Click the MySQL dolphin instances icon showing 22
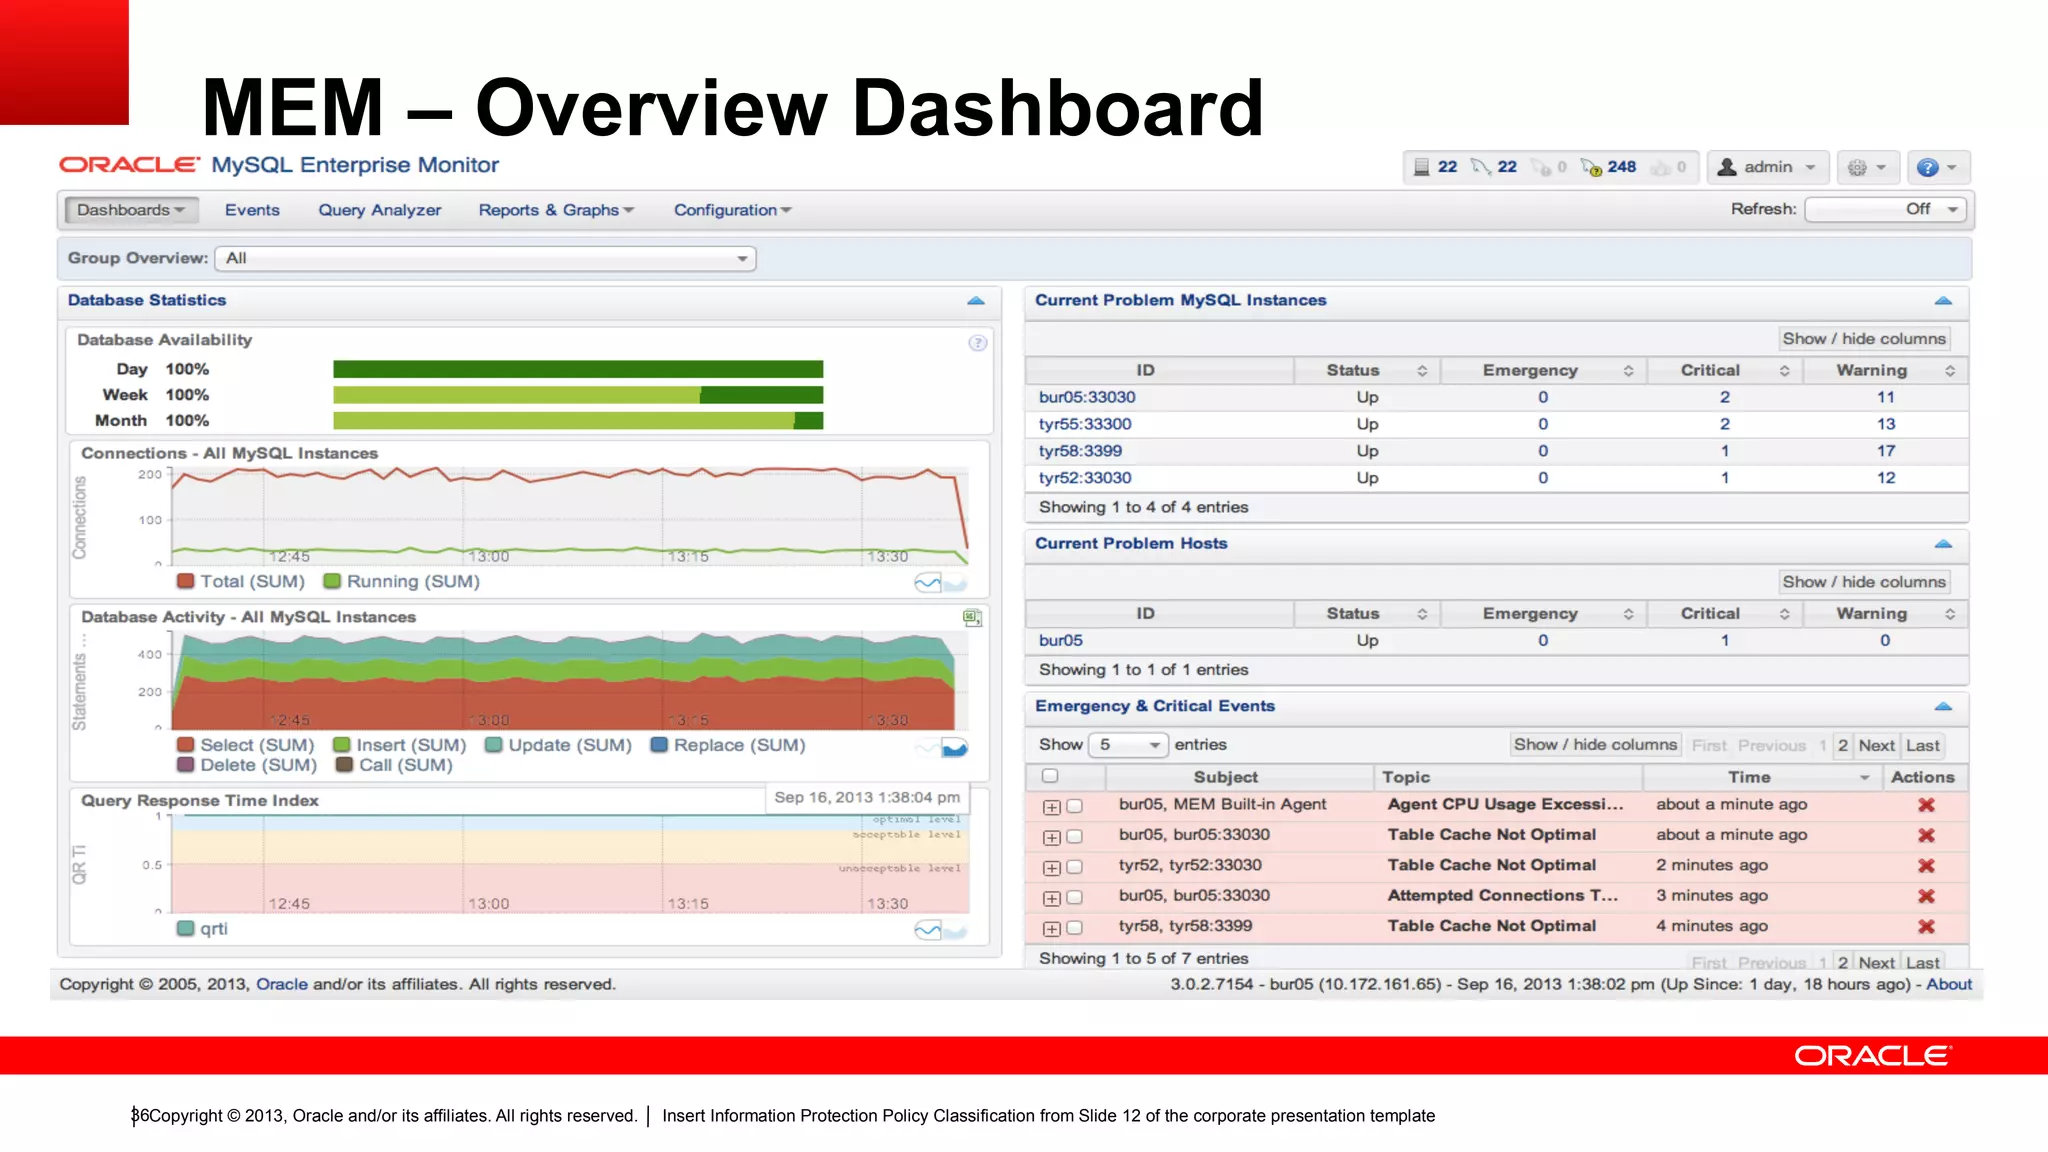This screenshot has width=2048, height=1152. (1481, 167)
